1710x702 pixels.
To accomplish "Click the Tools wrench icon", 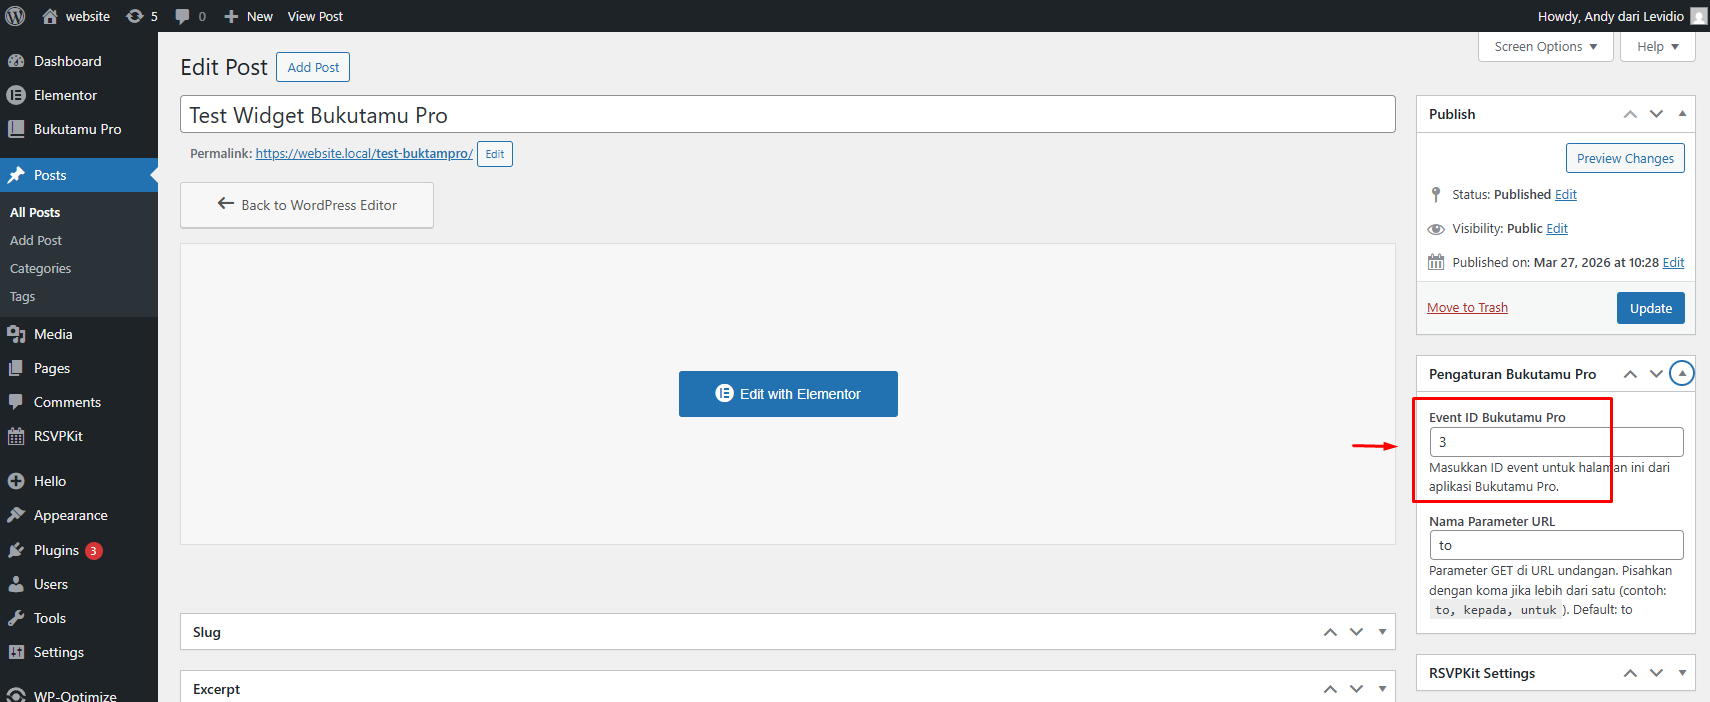I will 16,618.
